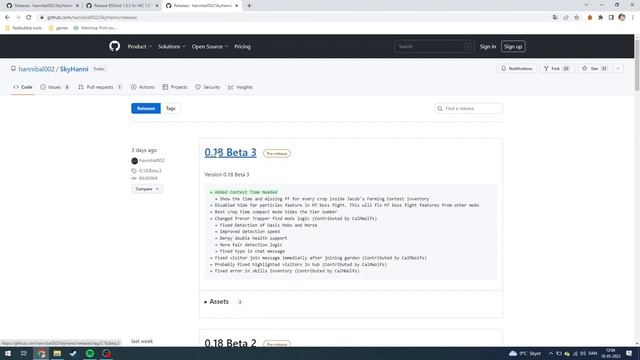The height and width of the screenshot is (360, 640).
Task: Click the browser address bar URL
Action: coord(92,18)
